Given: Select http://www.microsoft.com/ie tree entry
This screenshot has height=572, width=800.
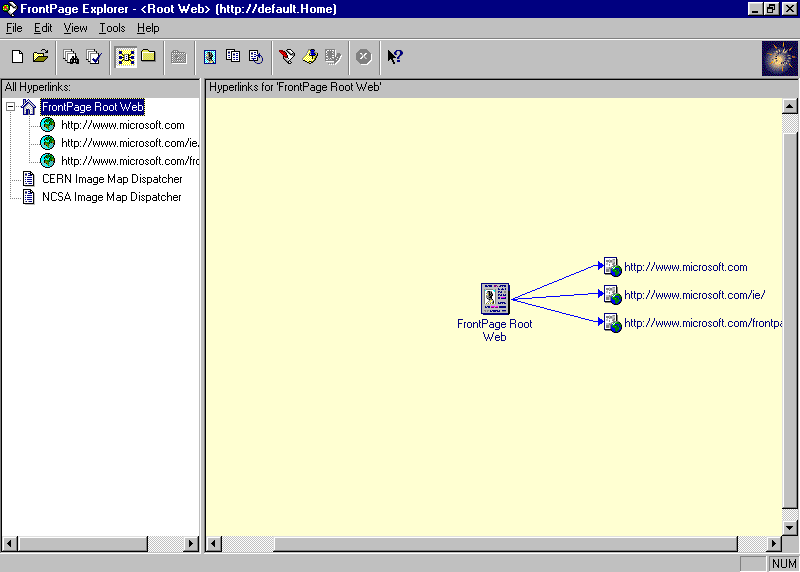Looking at the screenshot, I should pyautogui.click(x=130, y=143).
